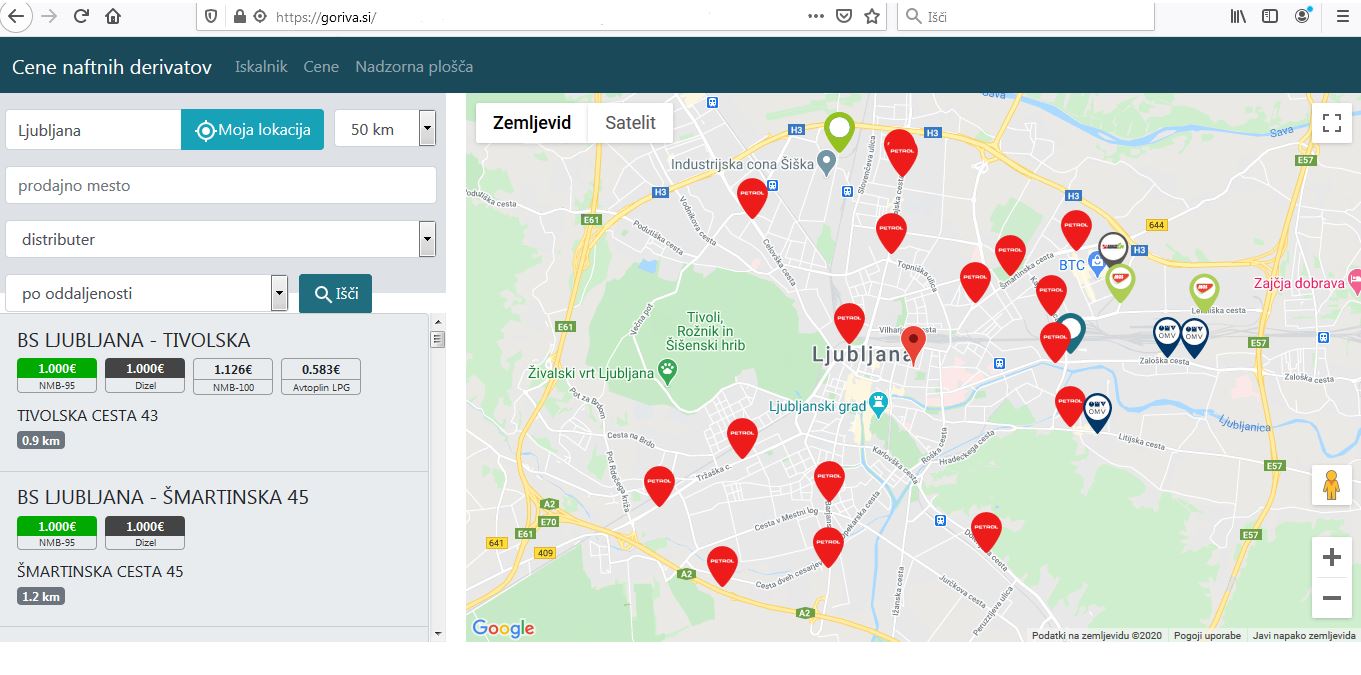Select the Street View pegman icon

[1331, 485]
